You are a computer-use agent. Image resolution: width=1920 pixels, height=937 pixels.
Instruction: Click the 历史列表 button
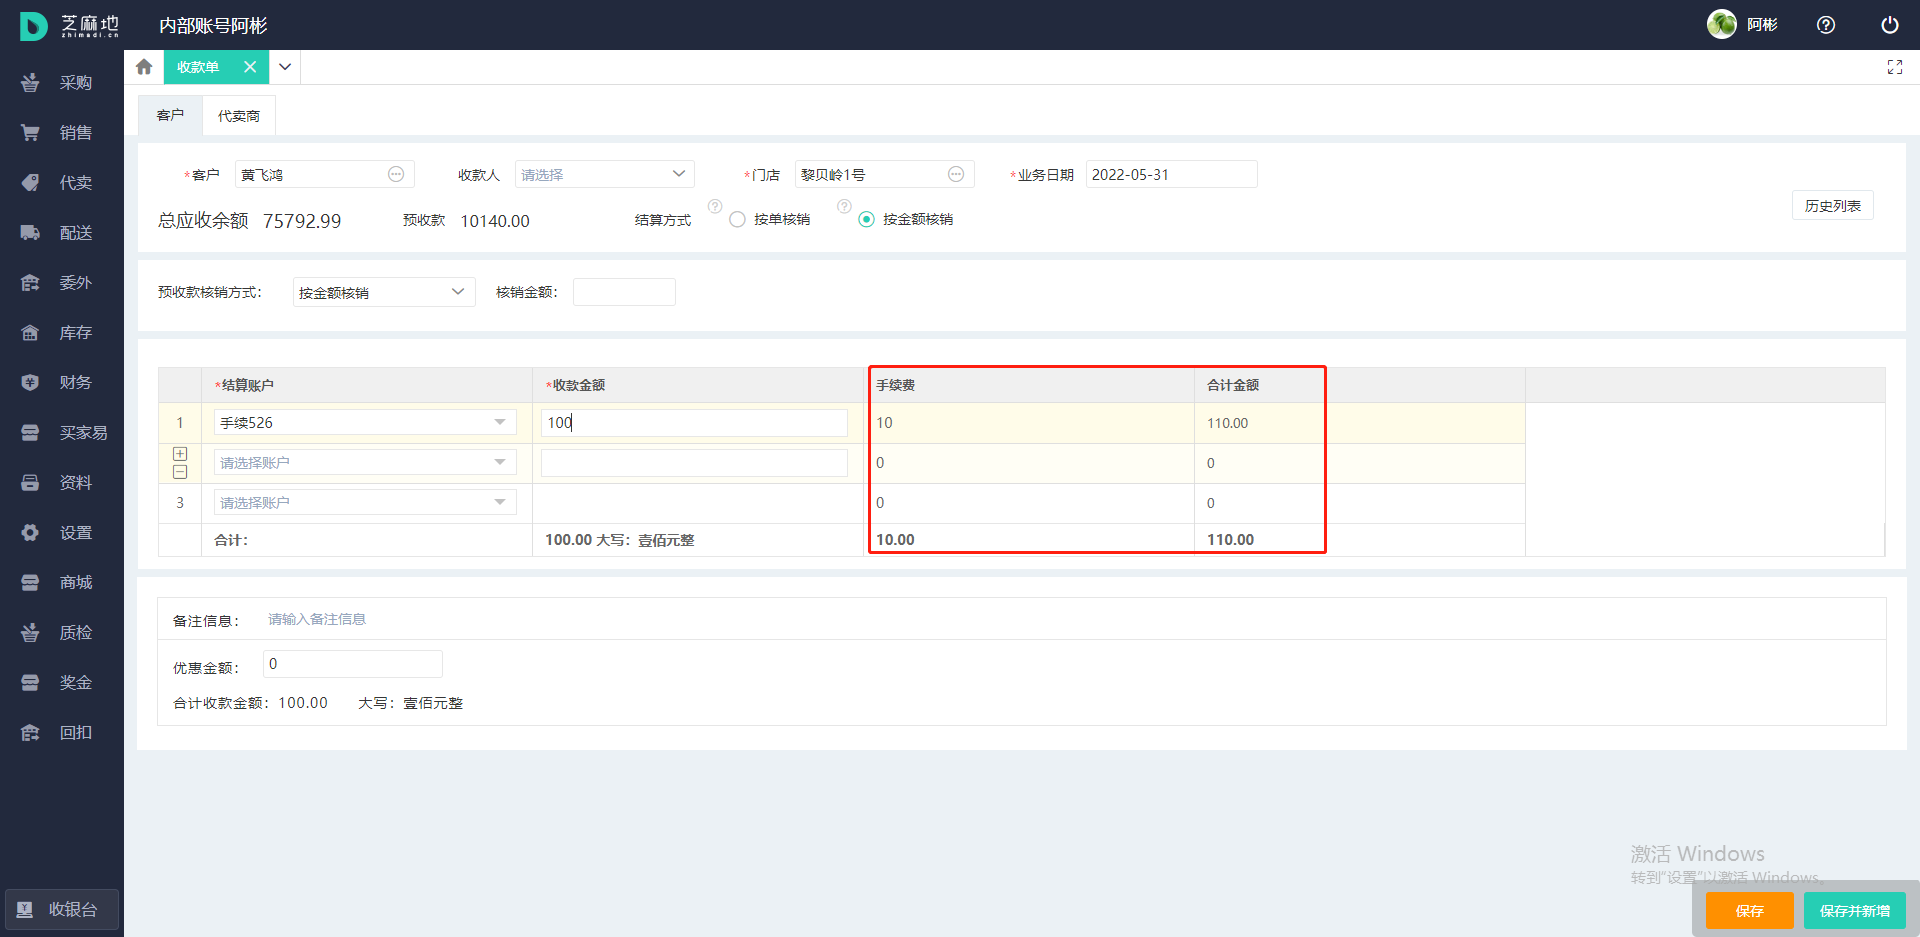point(1833,206)
